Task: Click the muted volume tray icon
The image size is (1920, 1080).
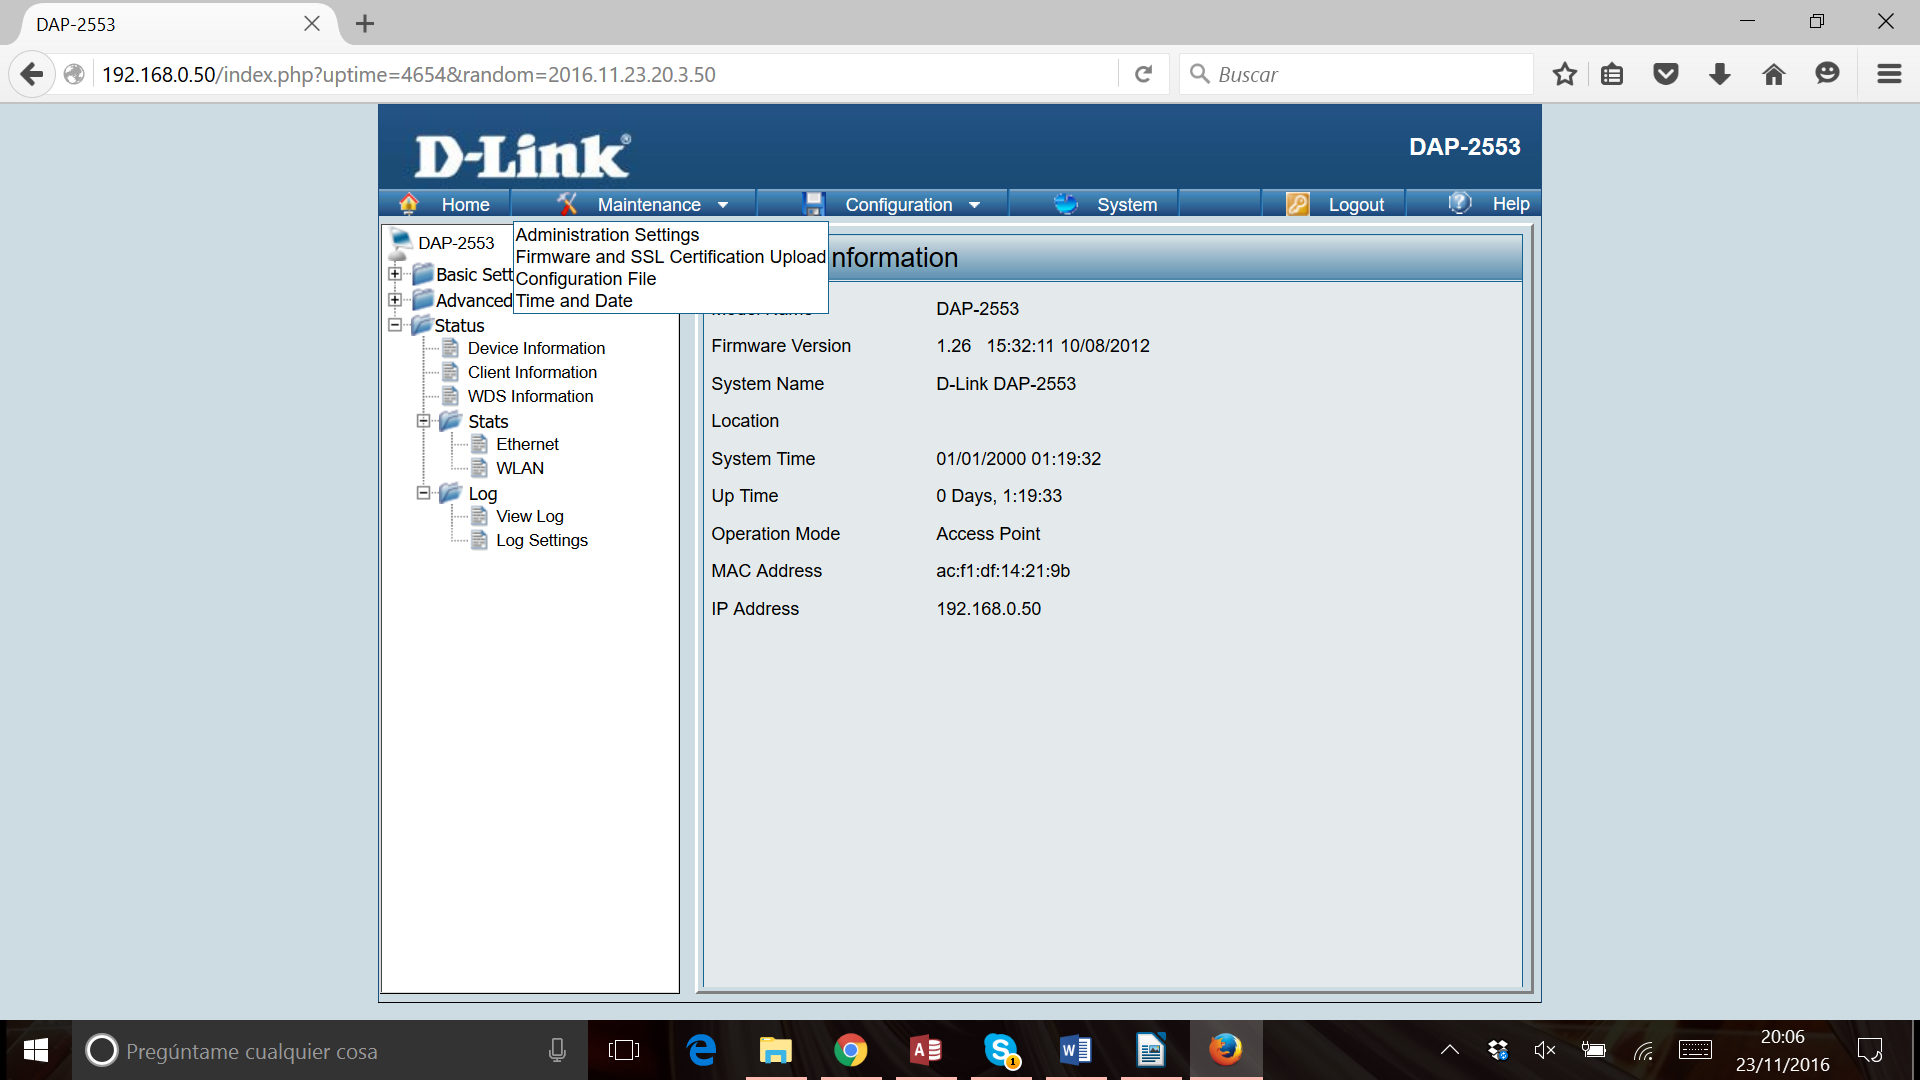Action: click(1544, 1050)
